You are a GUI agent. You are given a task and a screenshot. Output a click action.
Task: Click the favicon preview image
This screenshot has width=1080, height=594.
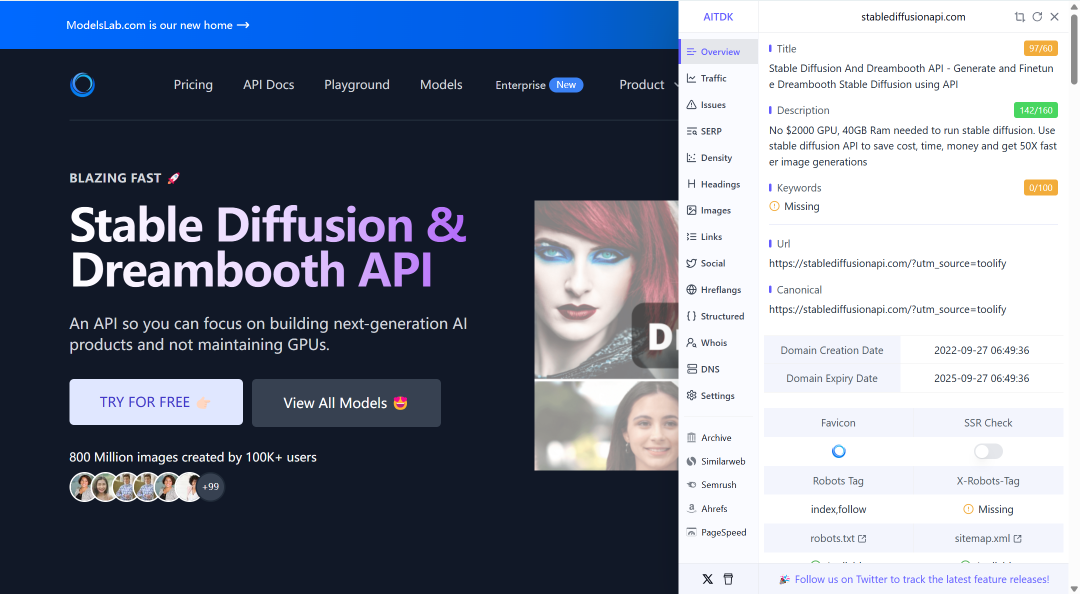[838, 451]
